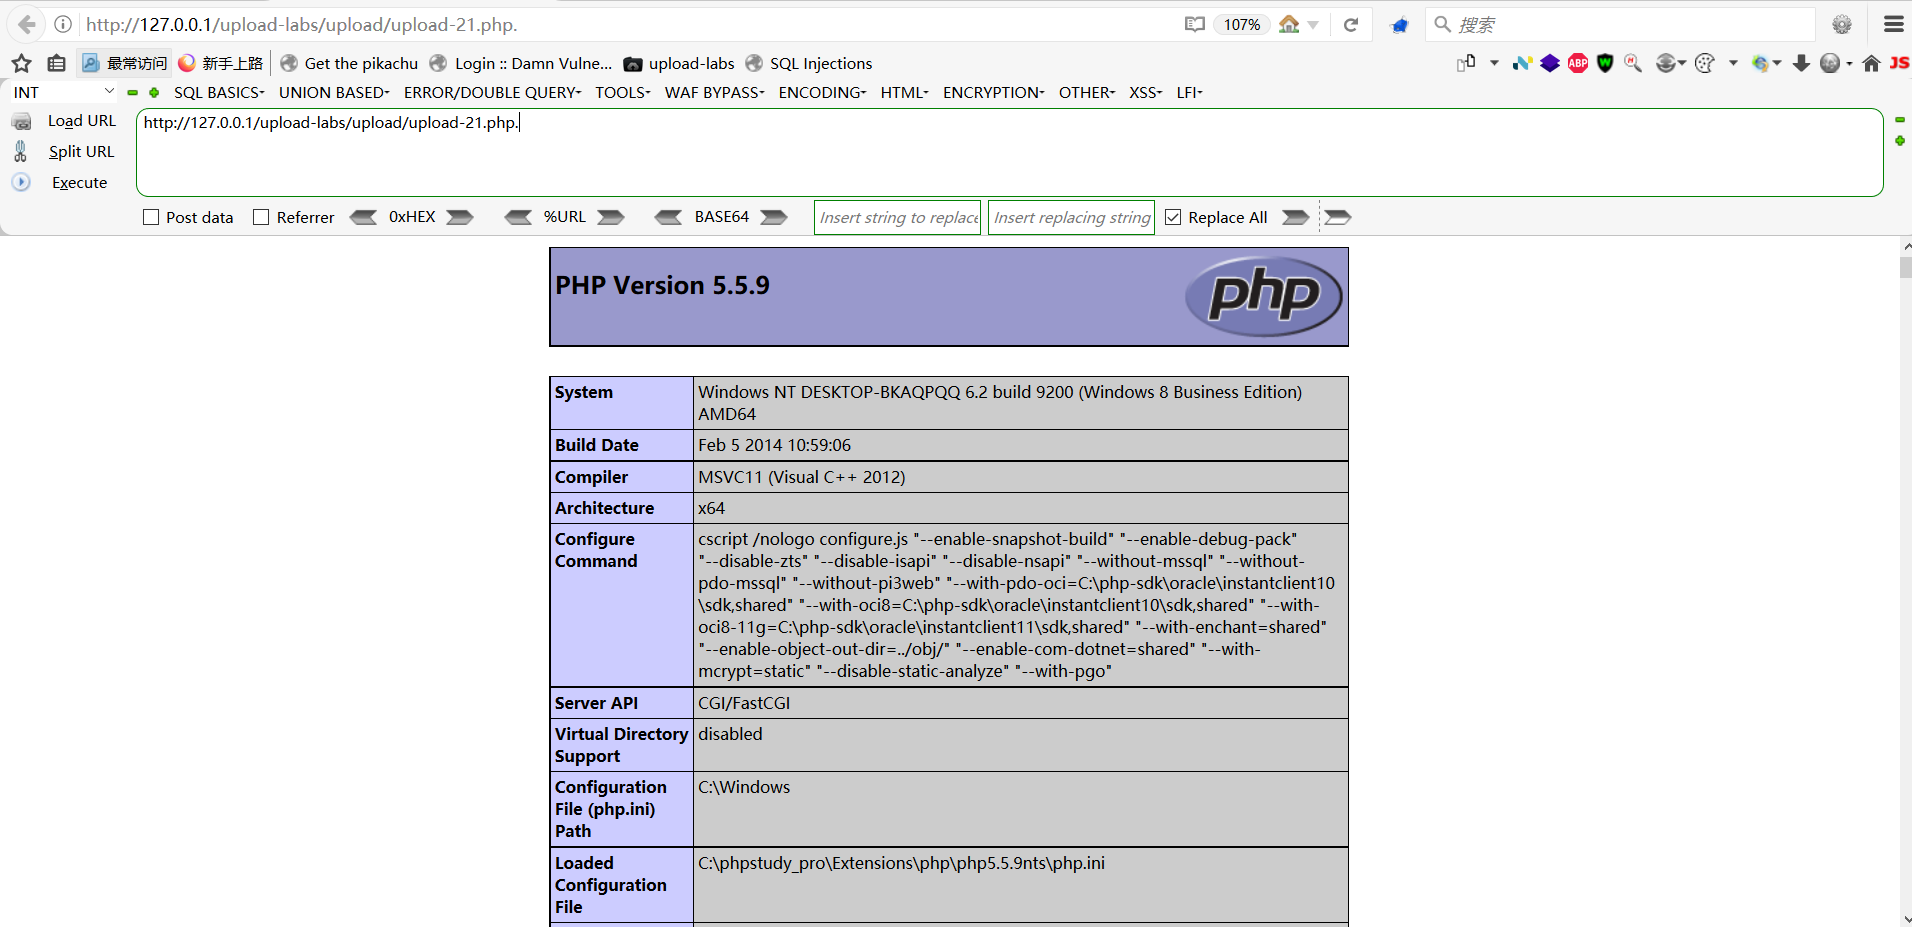Expand the UNION BASED menu
This screenshot has width=1912, height=927.
click(x=334, y=92)
